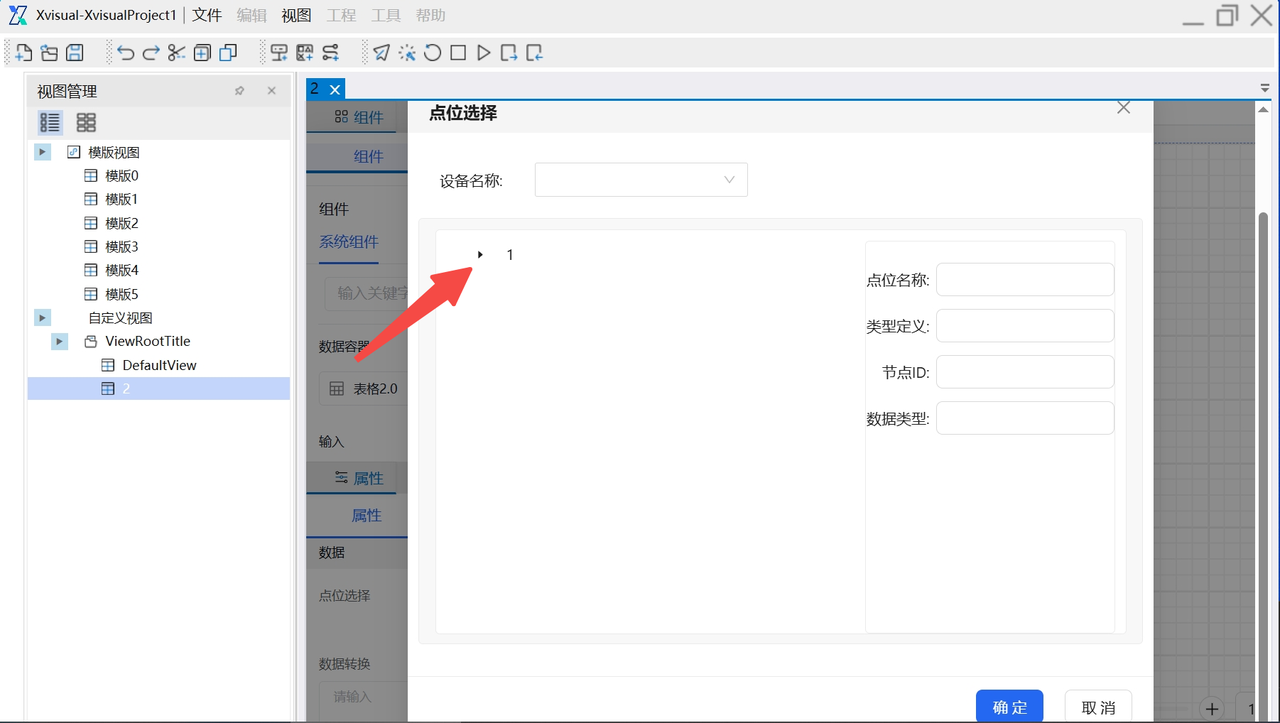The width and height of the screenshot is (1280, 723).
Task: Select 横版1 in the view tree
Action: click(x=121, y=199)
